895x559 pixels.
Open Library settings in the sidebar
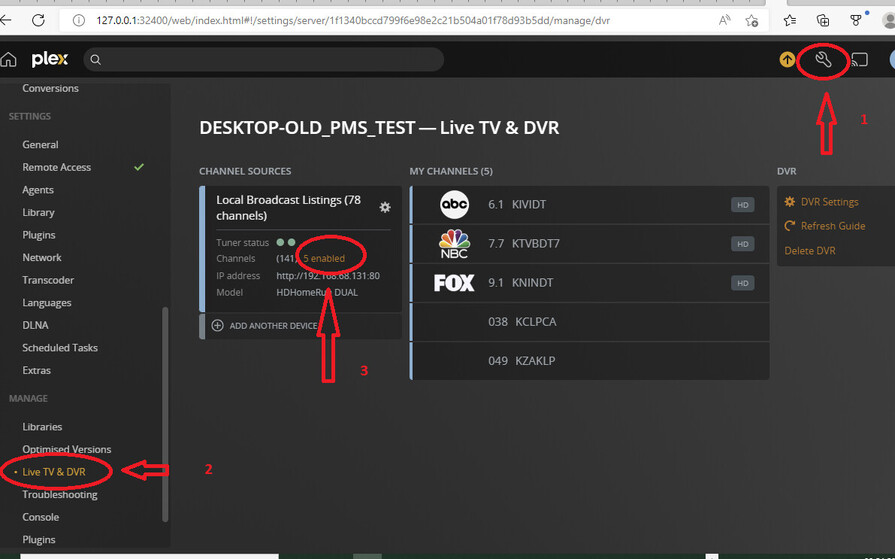click(x=38, y=212)
